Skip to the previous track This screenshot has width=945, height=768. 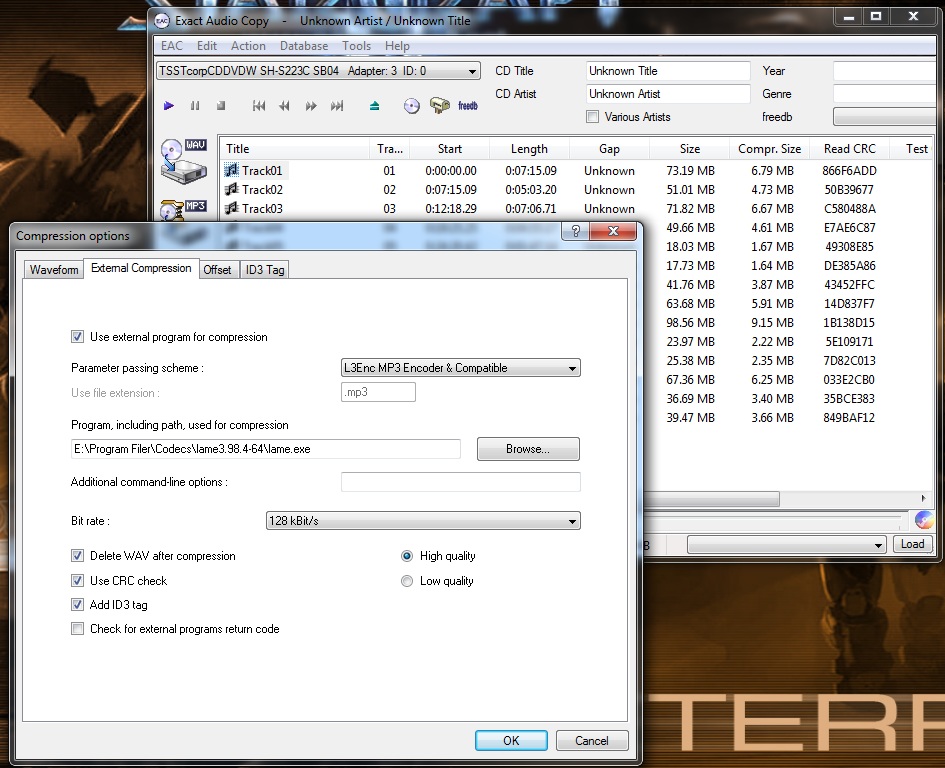(x=259, y=106)
